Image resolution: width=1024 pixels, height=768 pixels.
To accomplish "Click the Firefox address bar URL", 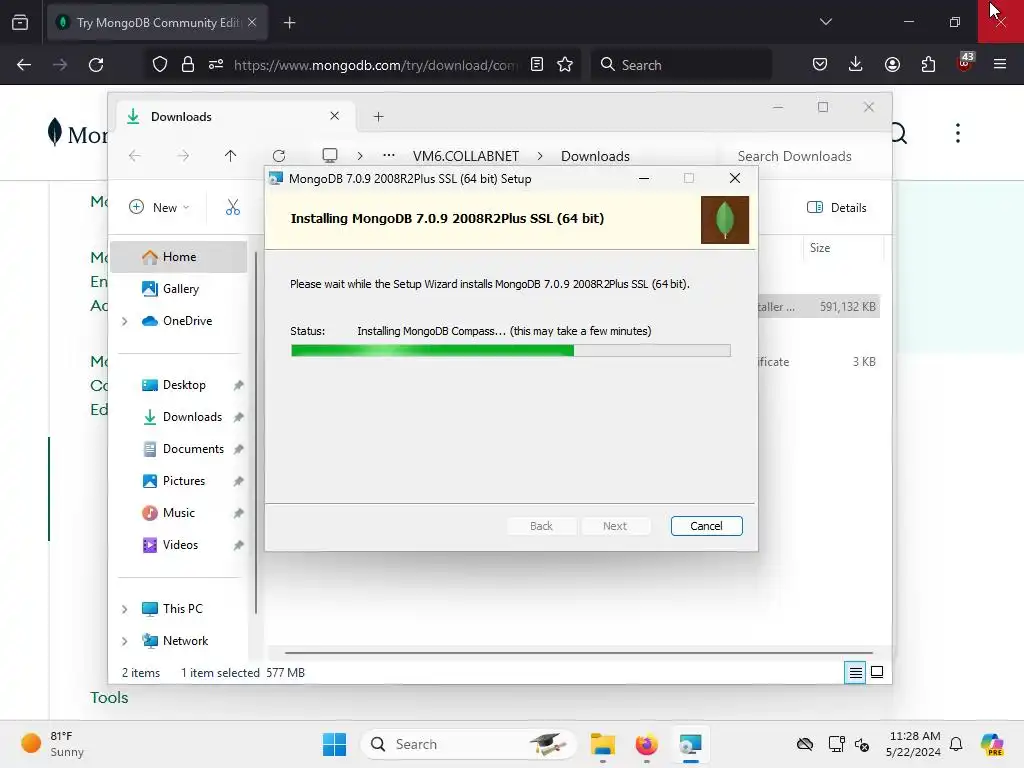I will (x=376, y=65).
